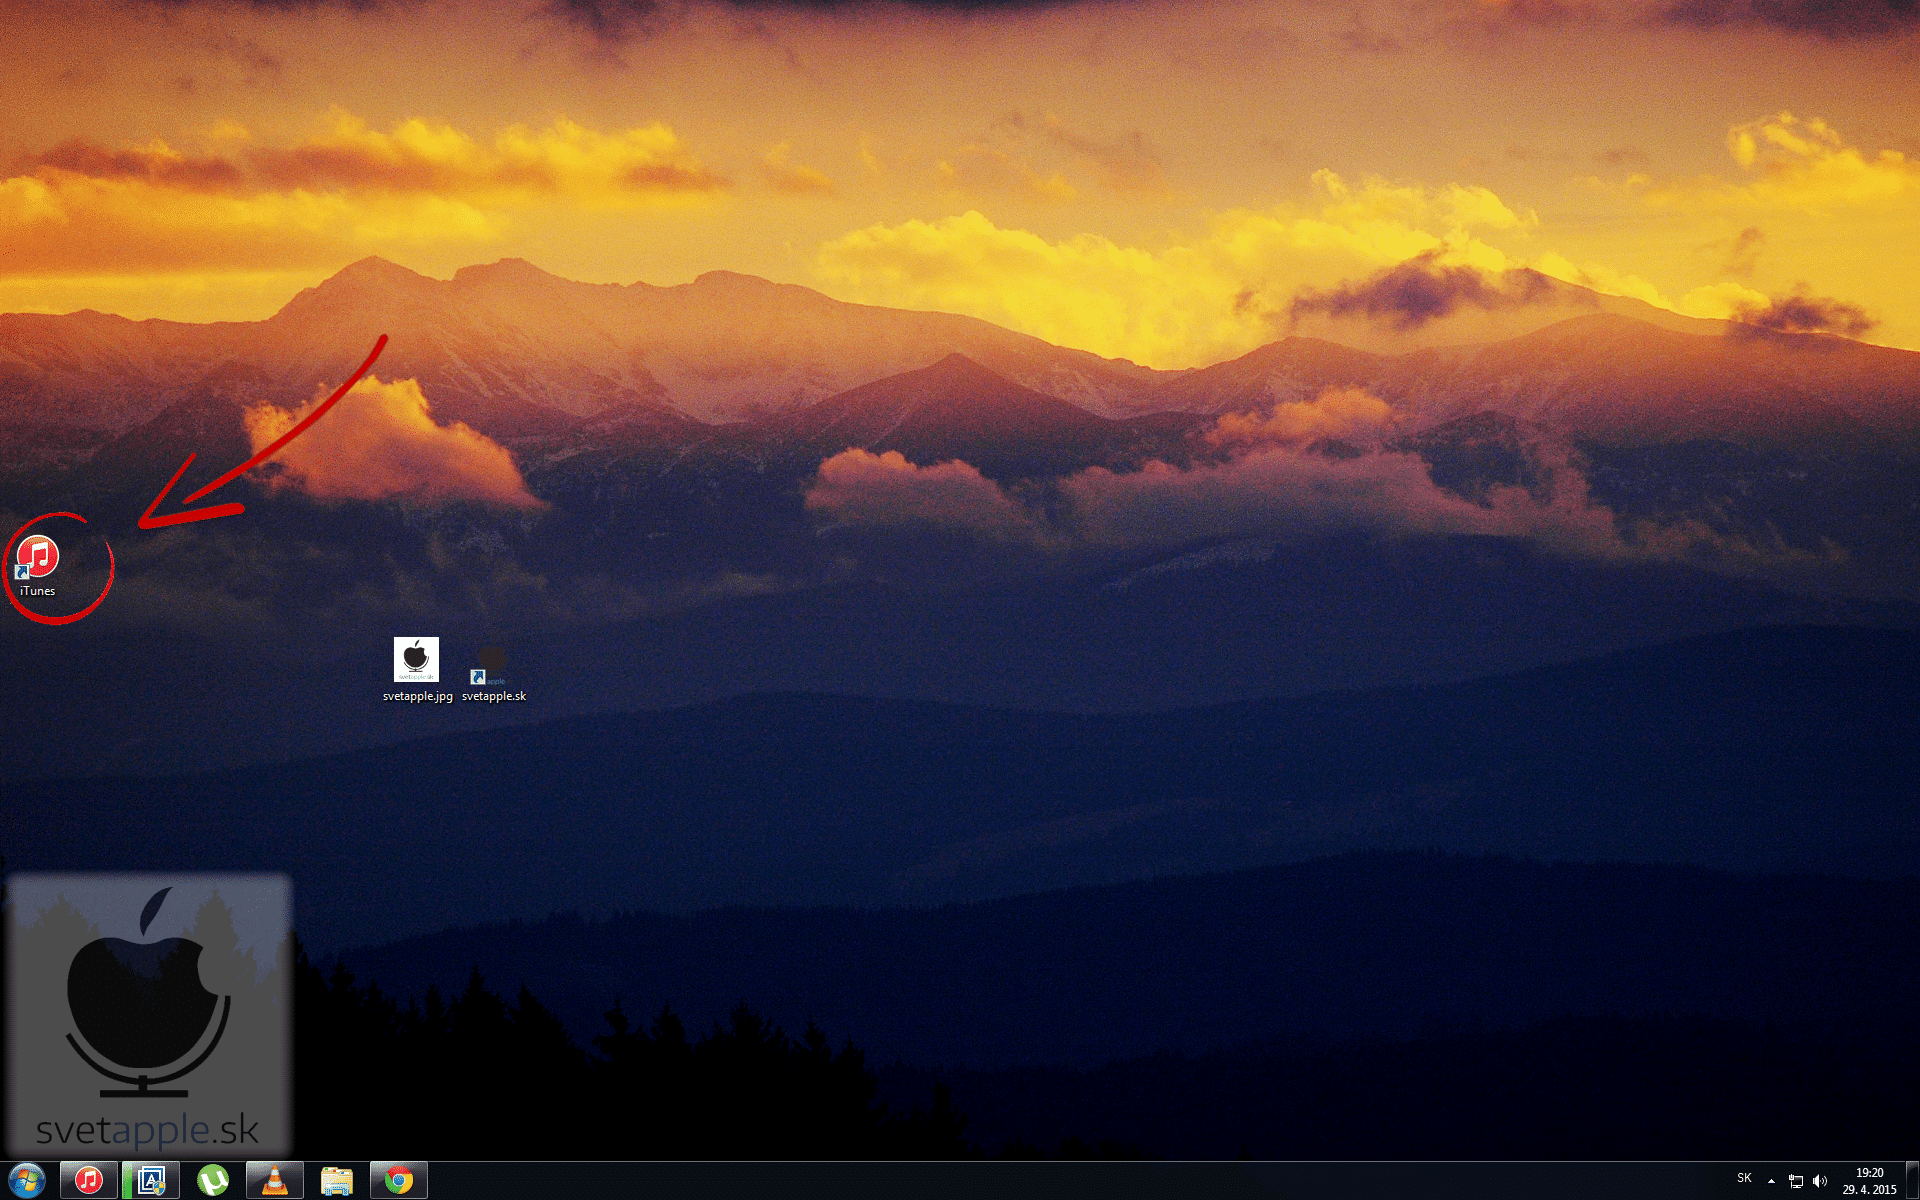Expand hidden system tray icons arrow
This screenshot has height=1200, width=1920.
point(1771,1181)
